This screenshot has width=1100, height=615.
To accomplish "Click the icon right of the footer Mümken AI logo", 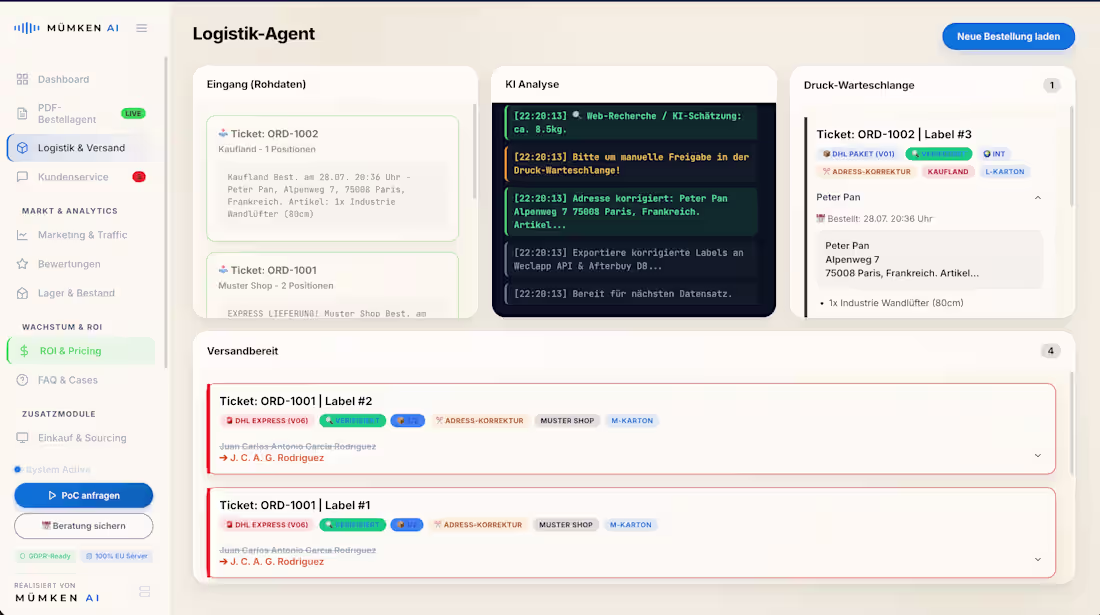I will [x=145, y=592].
